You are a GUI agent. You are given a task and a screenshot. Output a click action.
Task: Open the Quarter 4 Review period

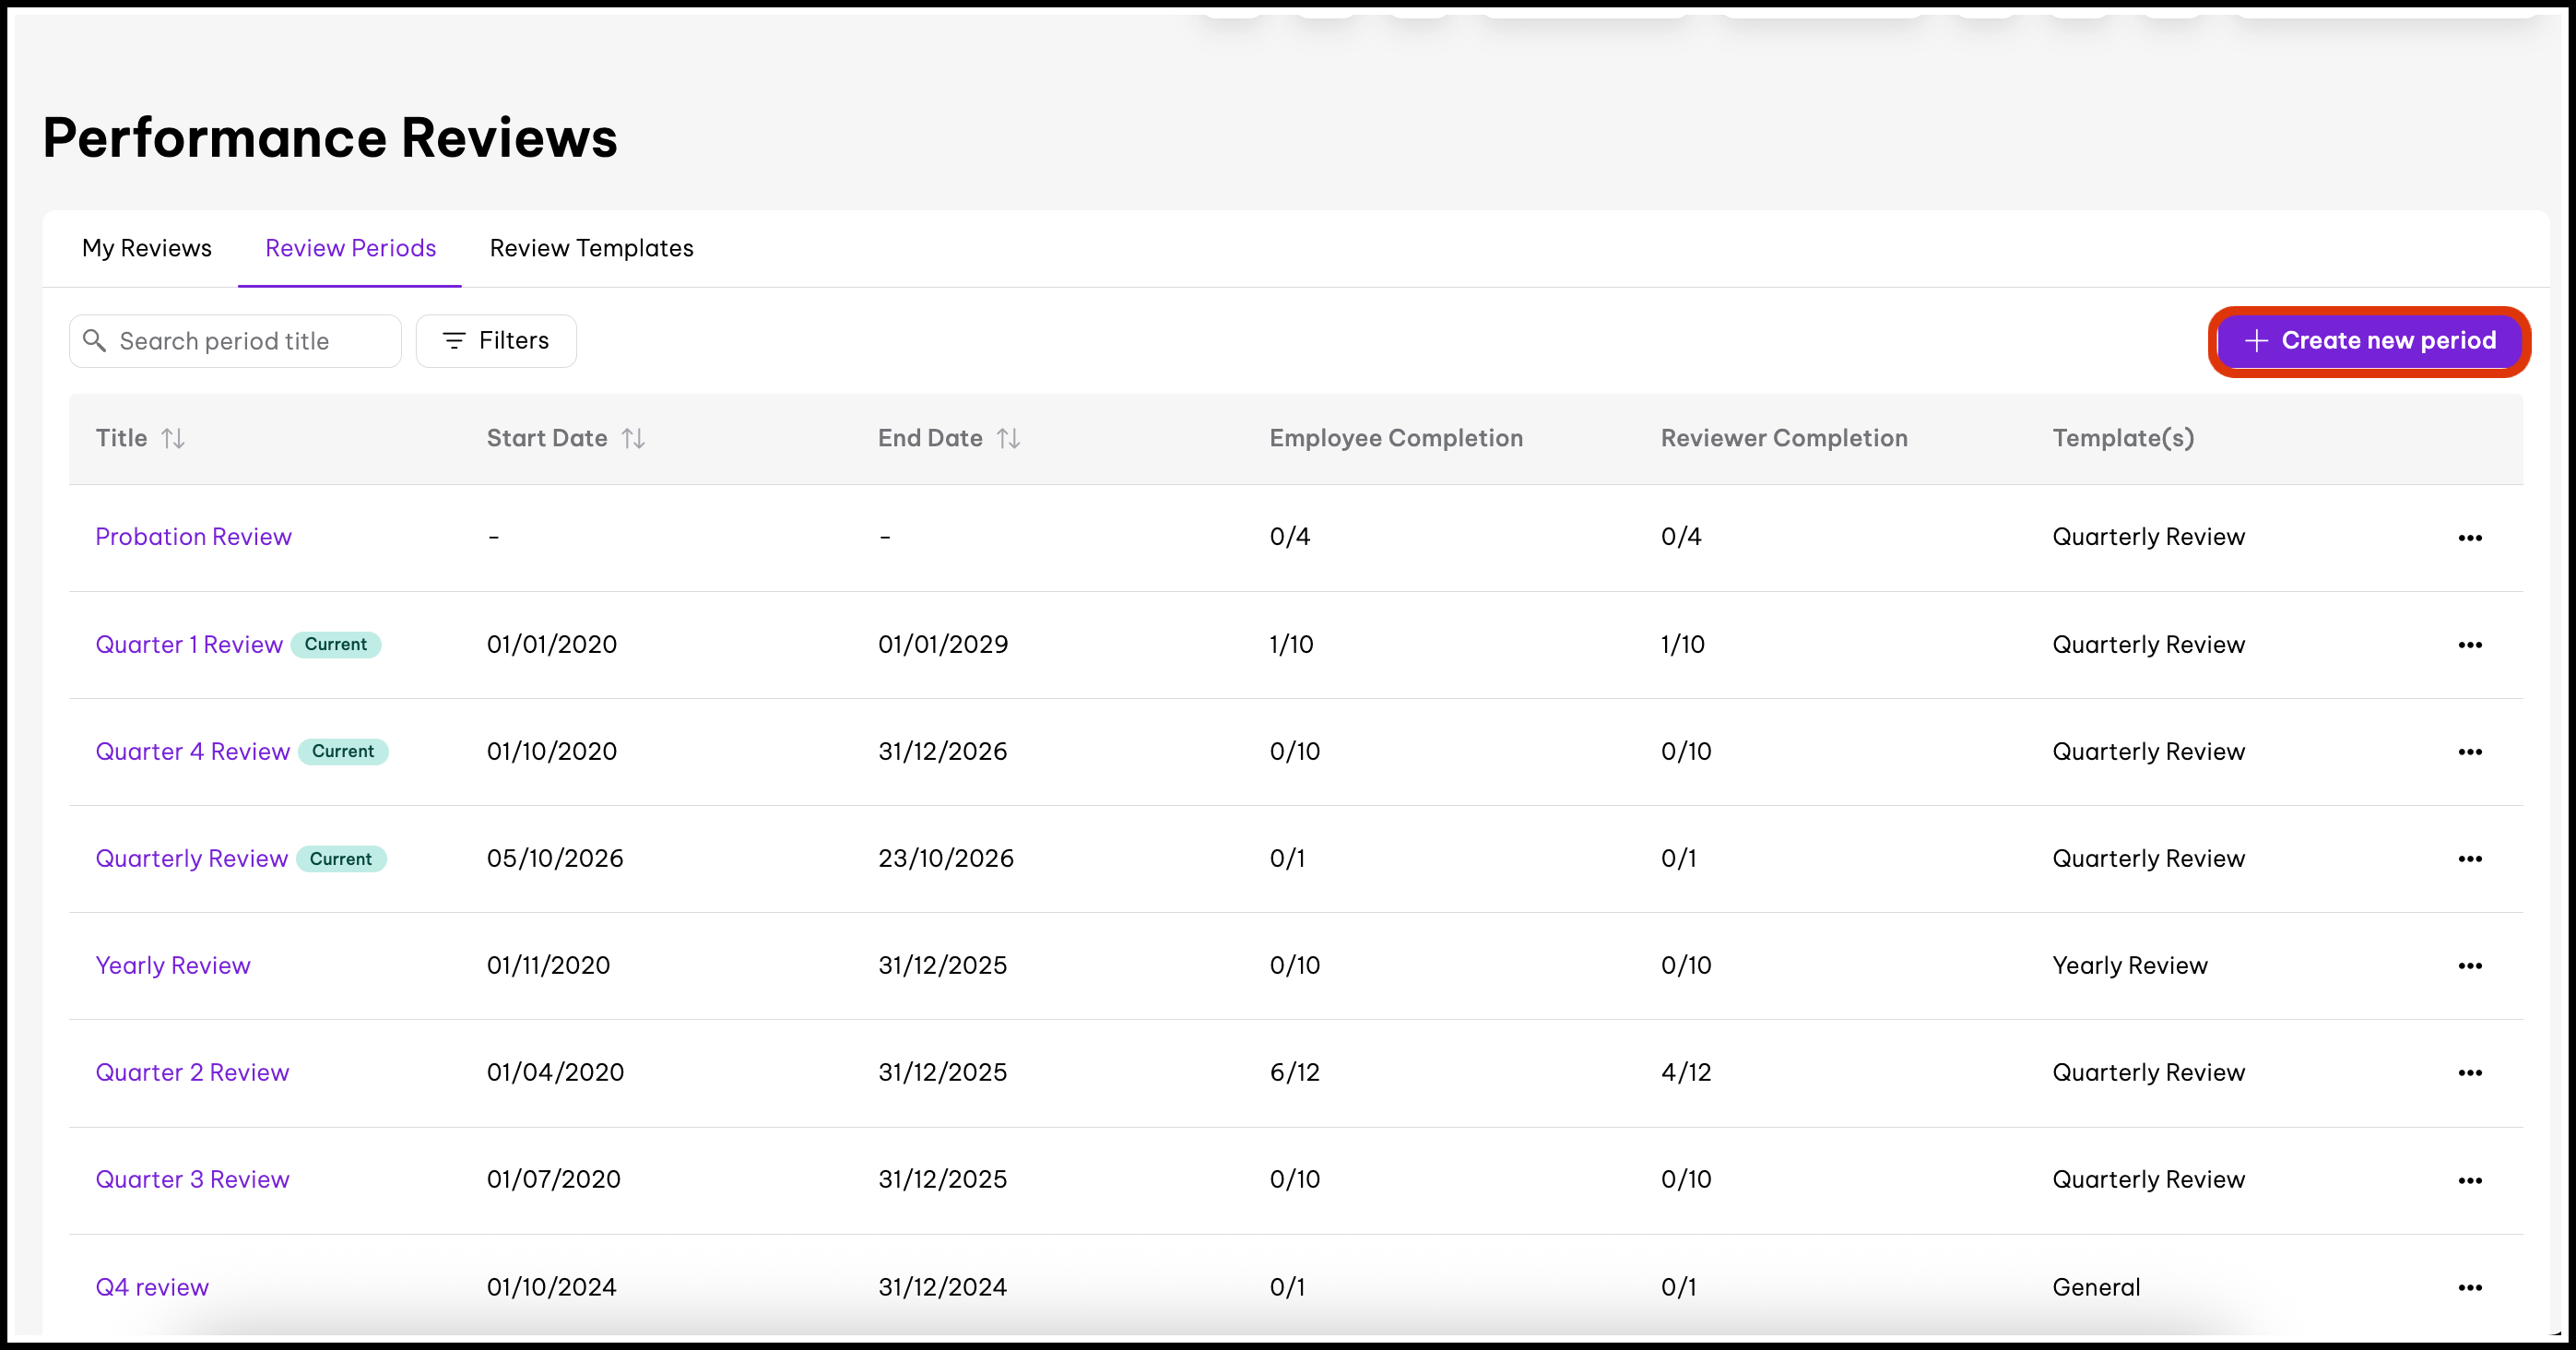pyautogui.click(x=192, y=752)
